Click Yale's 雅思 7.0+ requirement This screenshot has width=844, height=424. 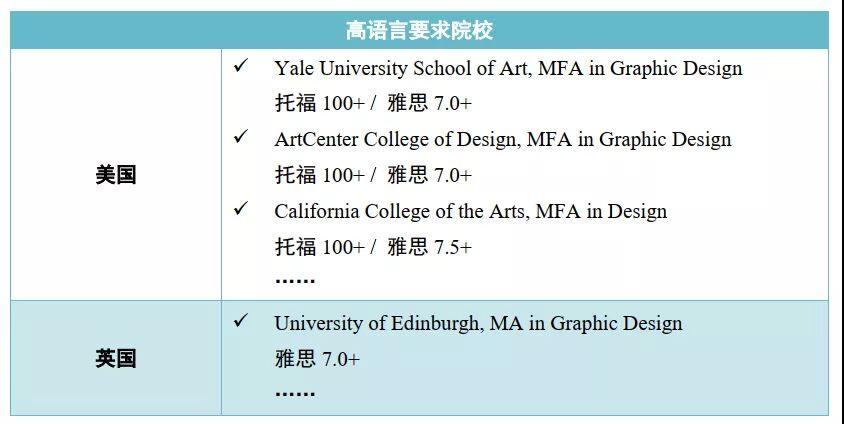pyautogui.click(x=429, y=103)
